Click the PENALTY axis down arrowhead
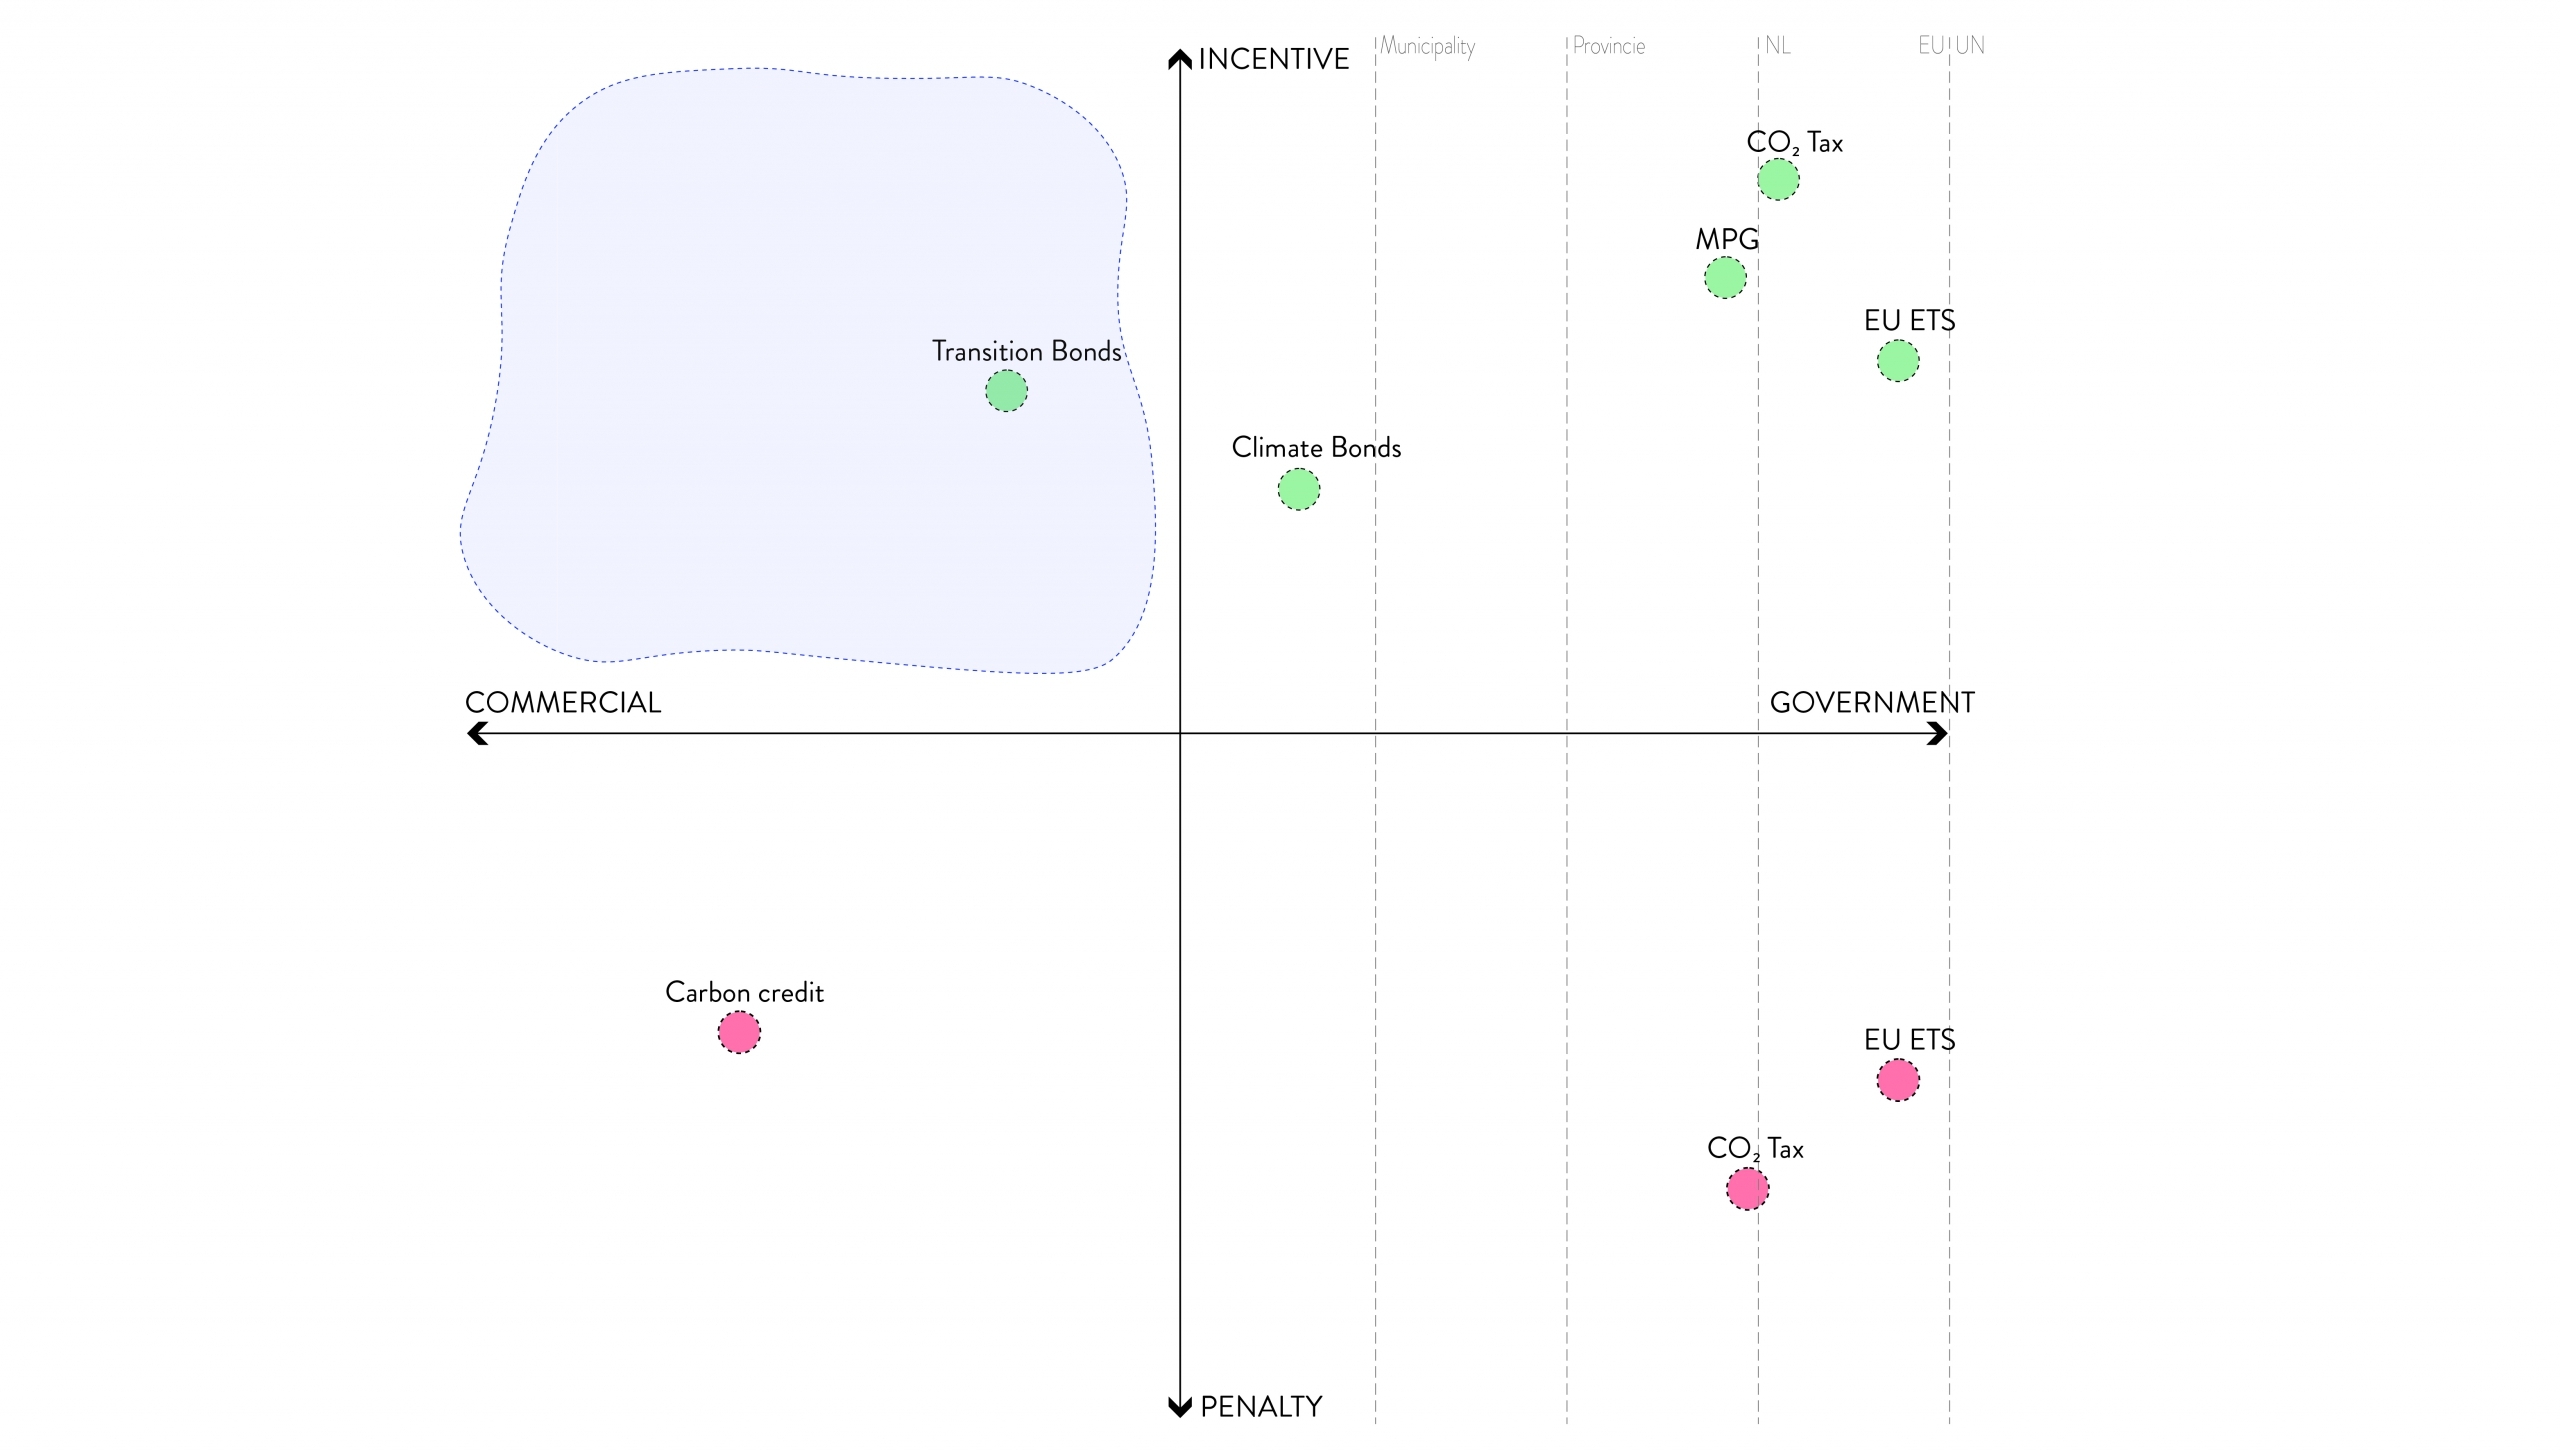The image size is (2560, 1451). coord(1180,1407)
